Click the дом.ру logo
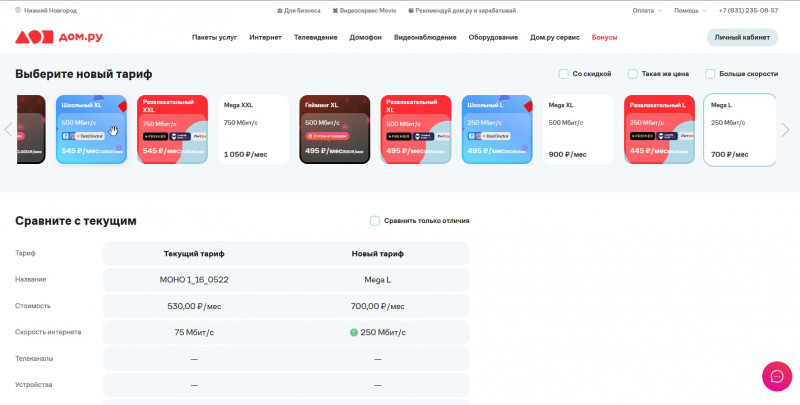Screen dimensions: 800x405 point(59,37)
